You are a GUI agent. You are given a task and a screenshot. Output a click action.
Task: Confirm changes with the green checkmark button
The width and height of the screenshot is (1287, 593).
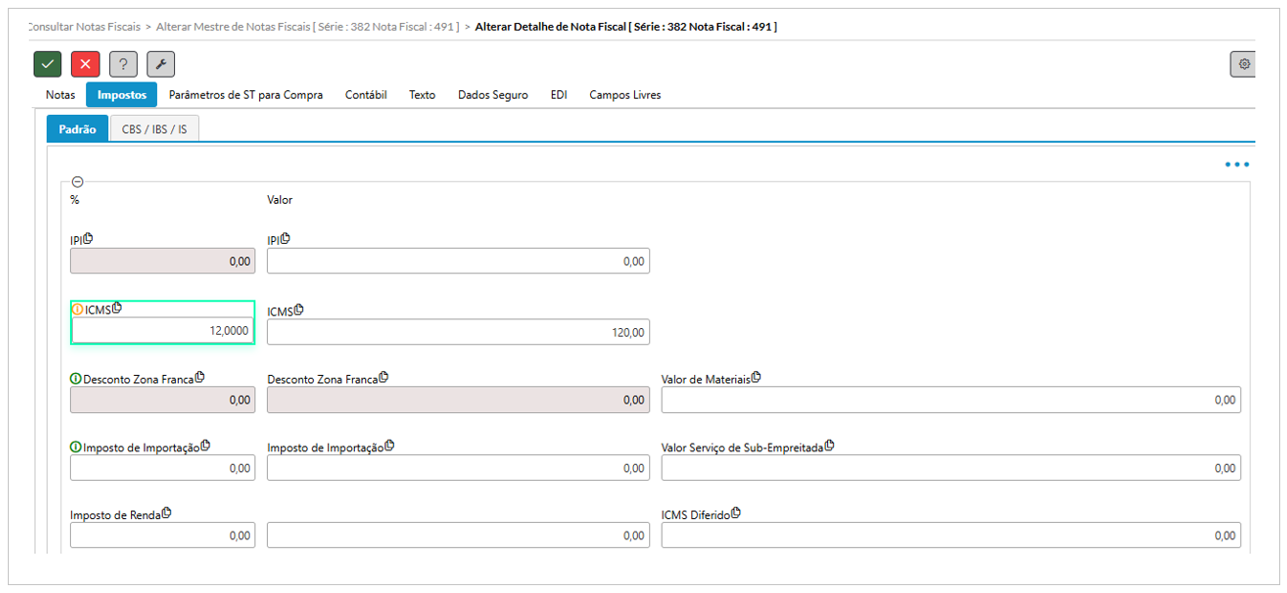tap(47, 64)
